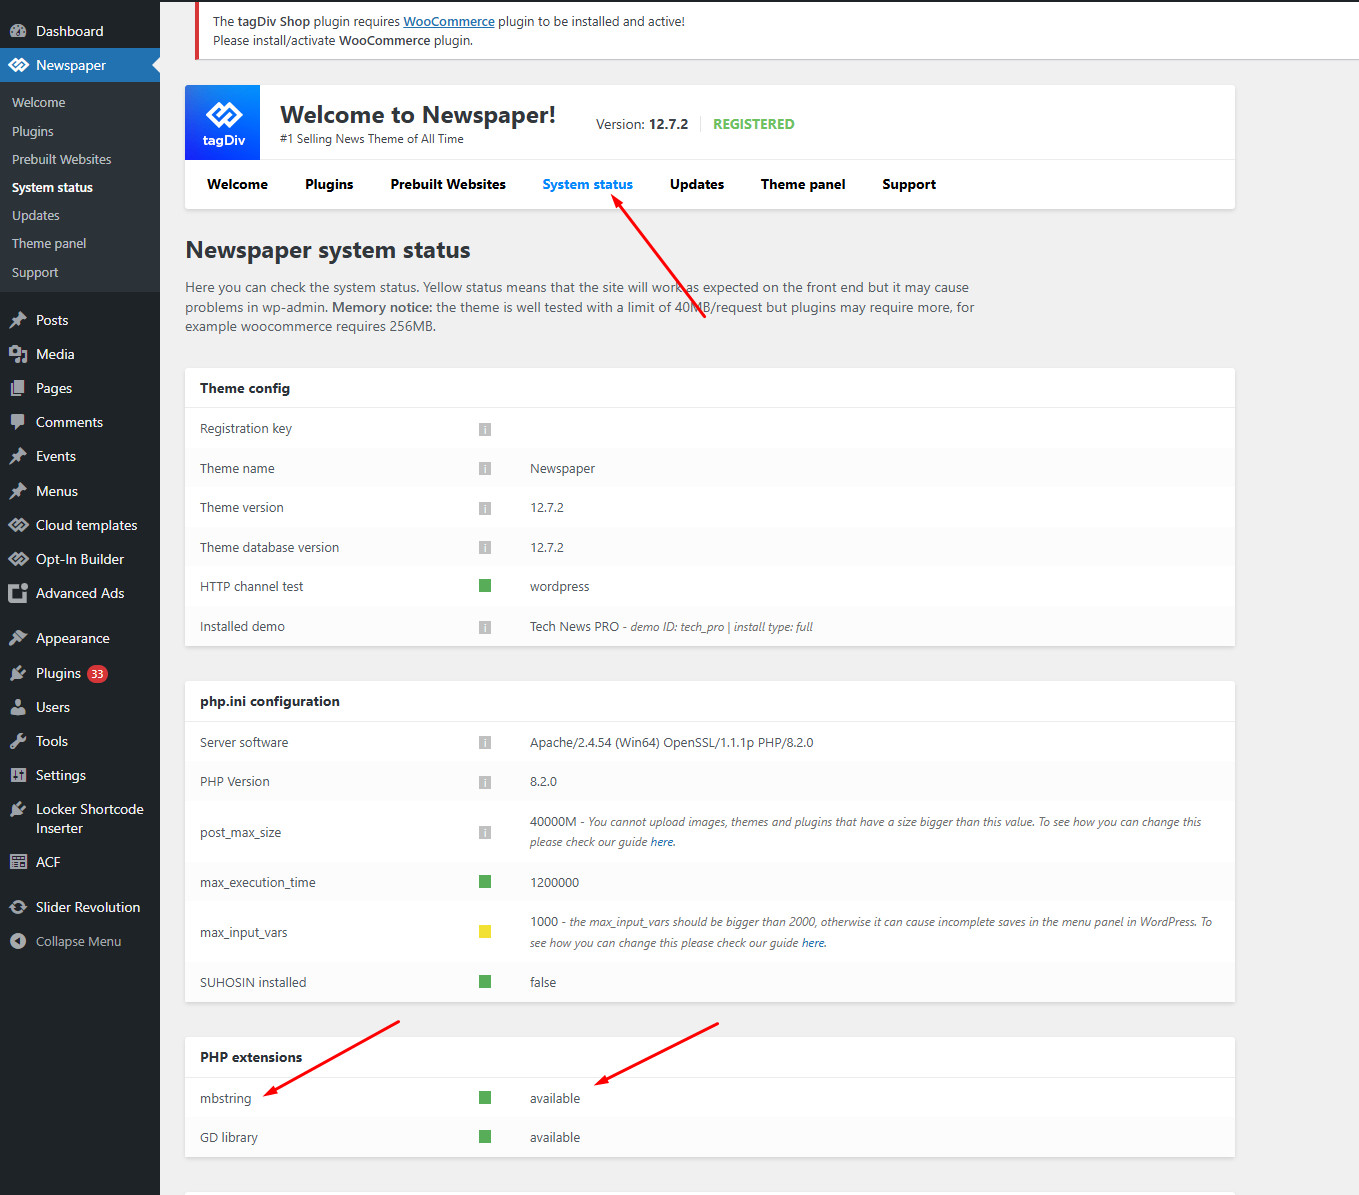1359x1195 pixels.
Task: Click green status square for max_execution_time
Action: point(485,882)
